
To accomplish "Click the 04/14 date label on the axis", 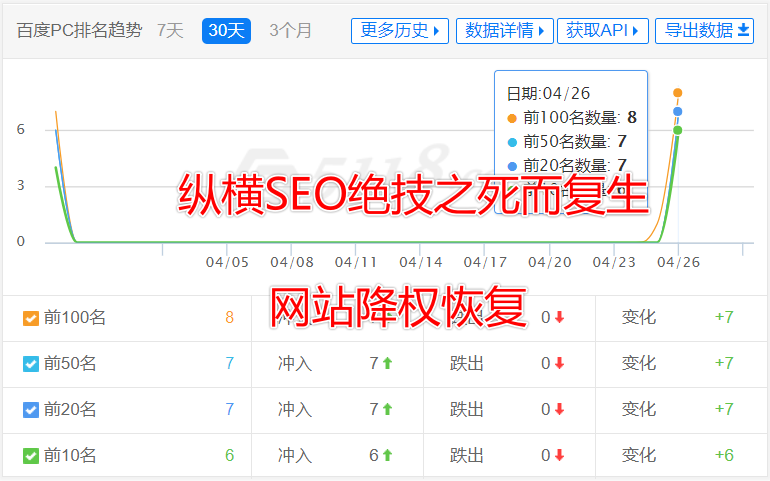I will tap(420, 262).
